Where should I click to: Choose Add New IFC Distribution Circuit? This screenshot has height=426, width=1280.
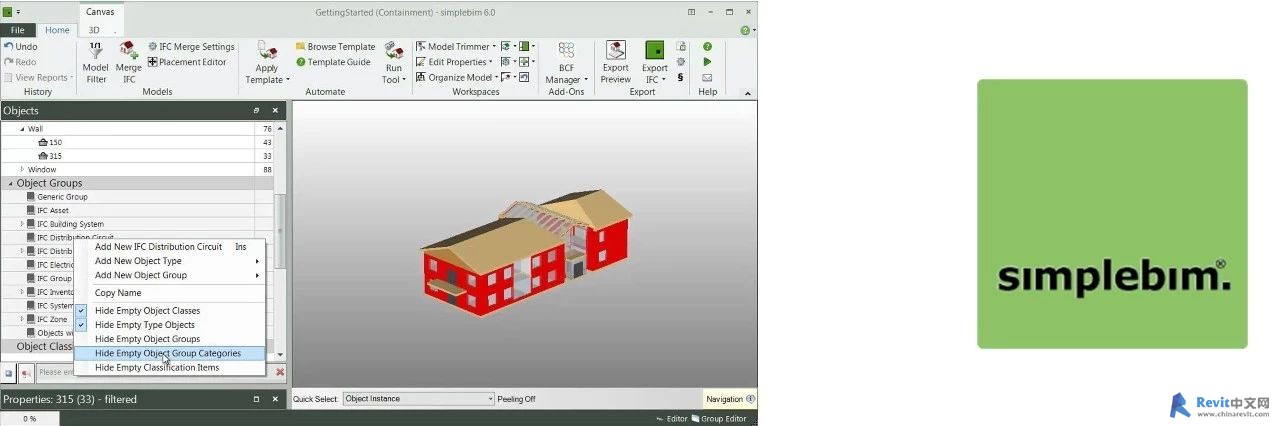pyautogui.click(x=170, y=247)
